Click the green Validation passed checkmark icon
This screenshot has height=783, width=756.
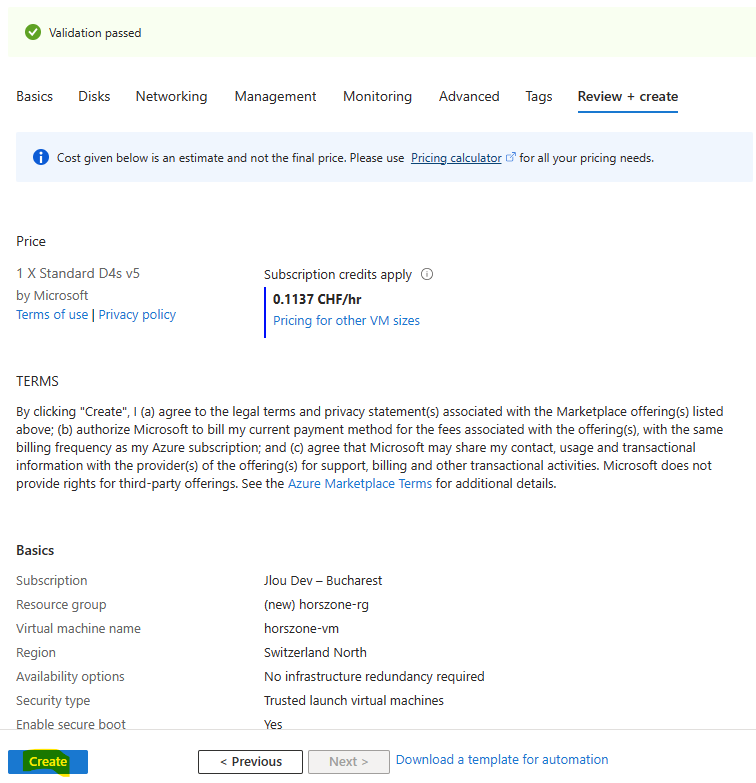tap(33, 32)
